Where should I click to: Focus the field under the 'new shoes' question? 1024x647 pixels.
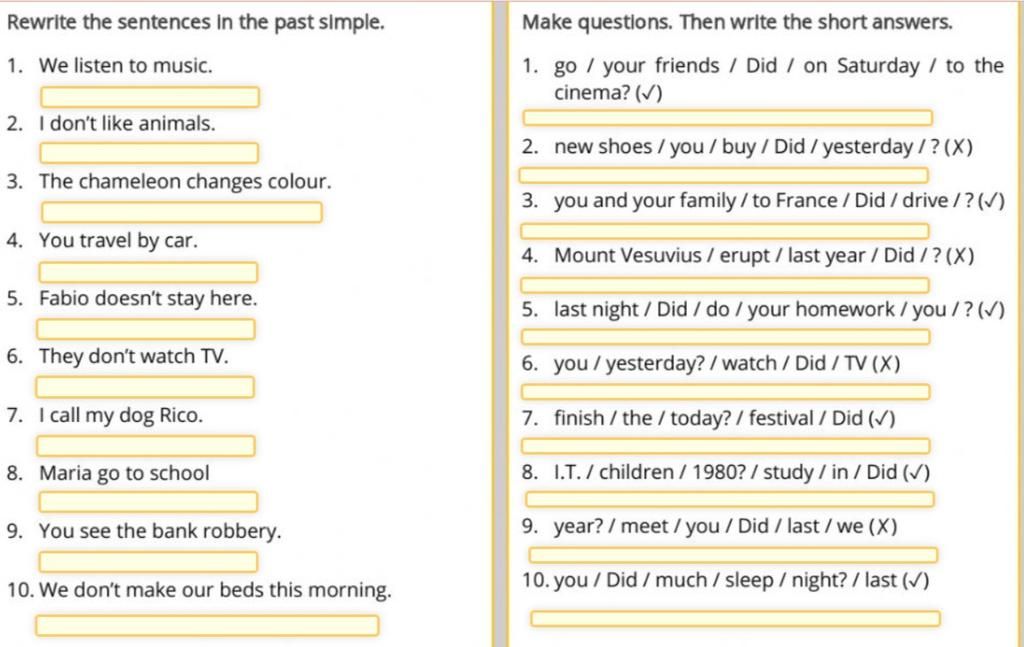[x=724, y=175]
